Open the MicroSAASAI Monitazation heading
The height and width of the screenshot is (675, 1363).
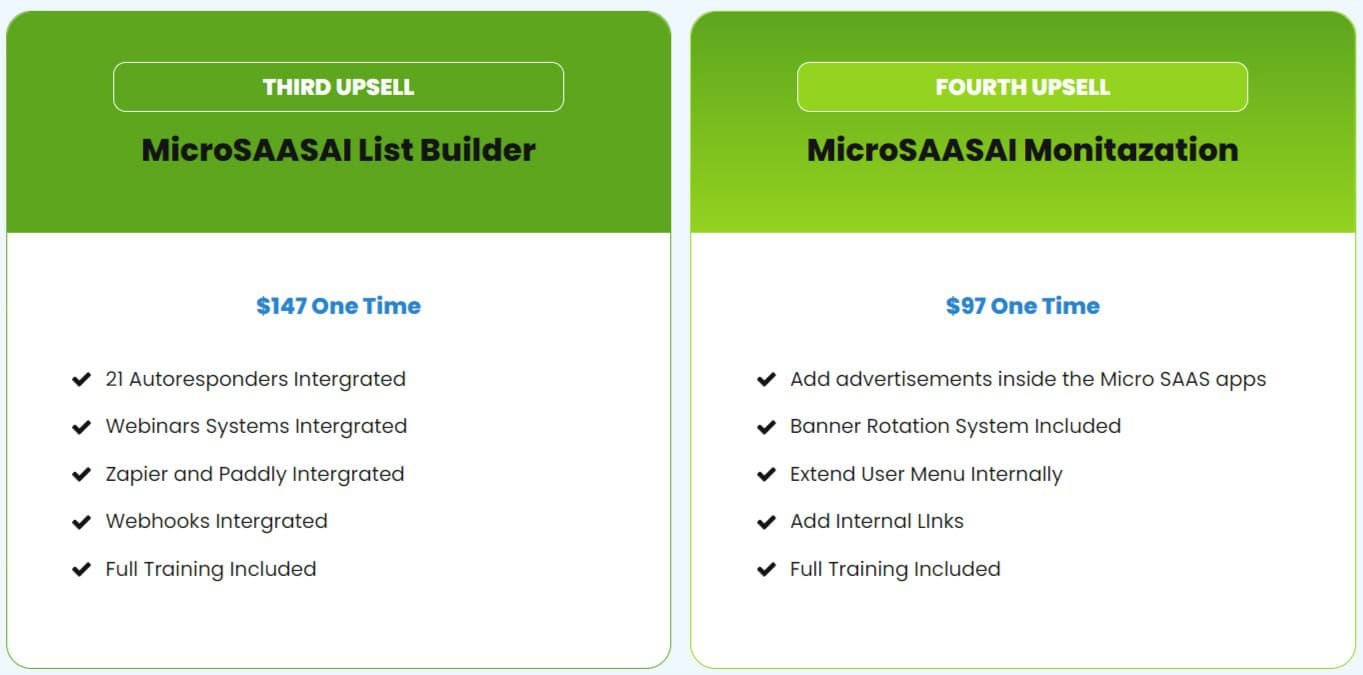point(1022,150)
